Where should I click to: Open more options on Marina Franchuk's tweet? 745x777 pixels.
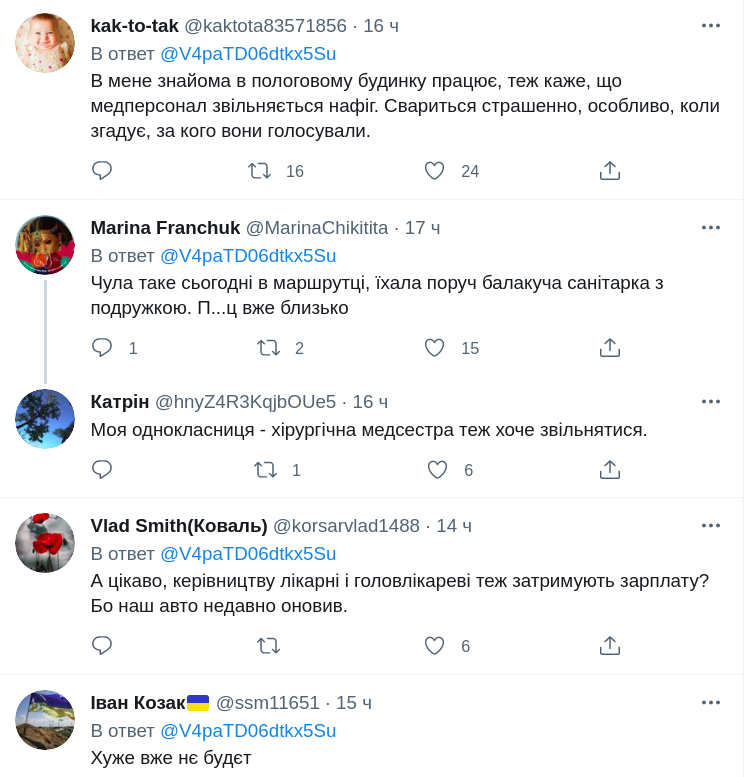pyautogui.click(x=711, y=227)
